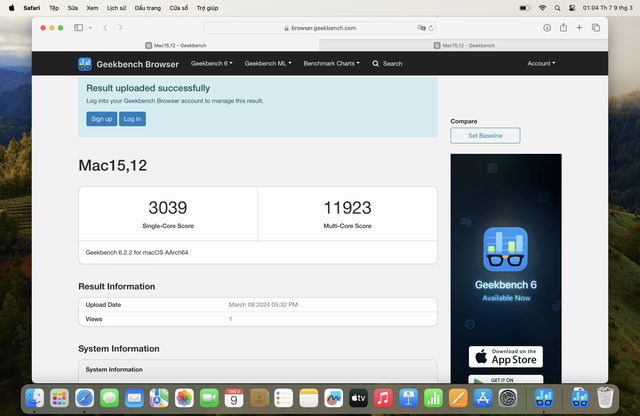
Task: Open the Dấu trang menu
Action: pos(148,8)
